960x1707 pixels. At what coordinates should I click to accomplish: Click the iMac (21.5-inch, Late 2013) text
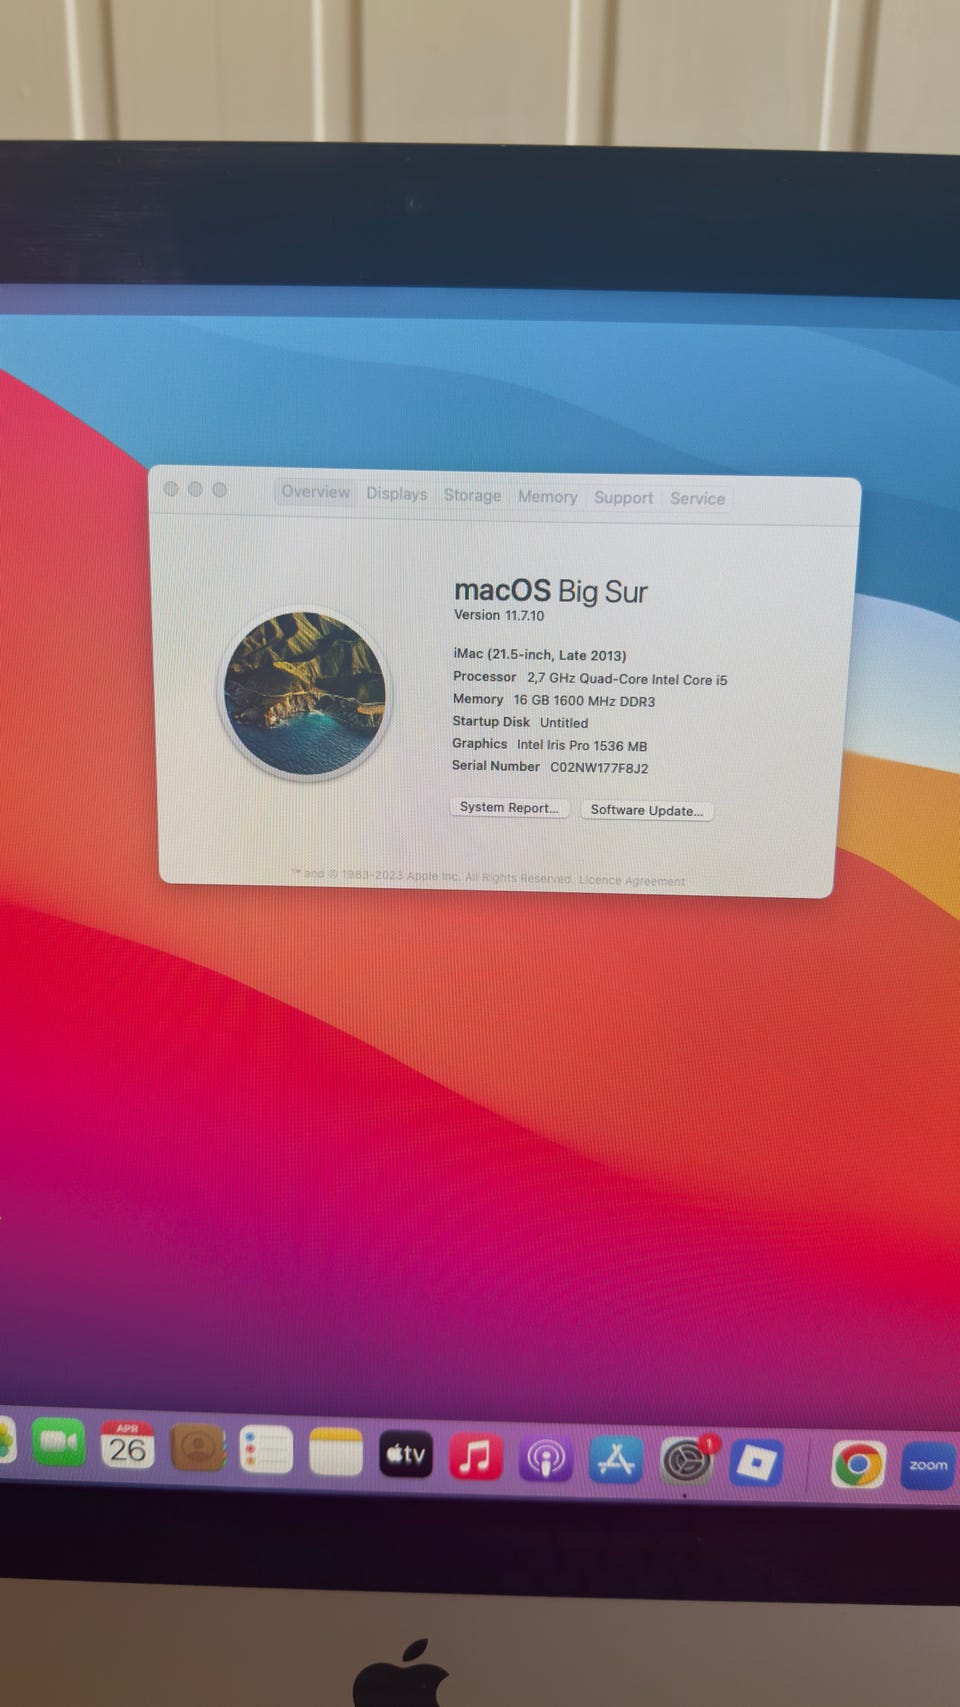[x=540, y=655]
